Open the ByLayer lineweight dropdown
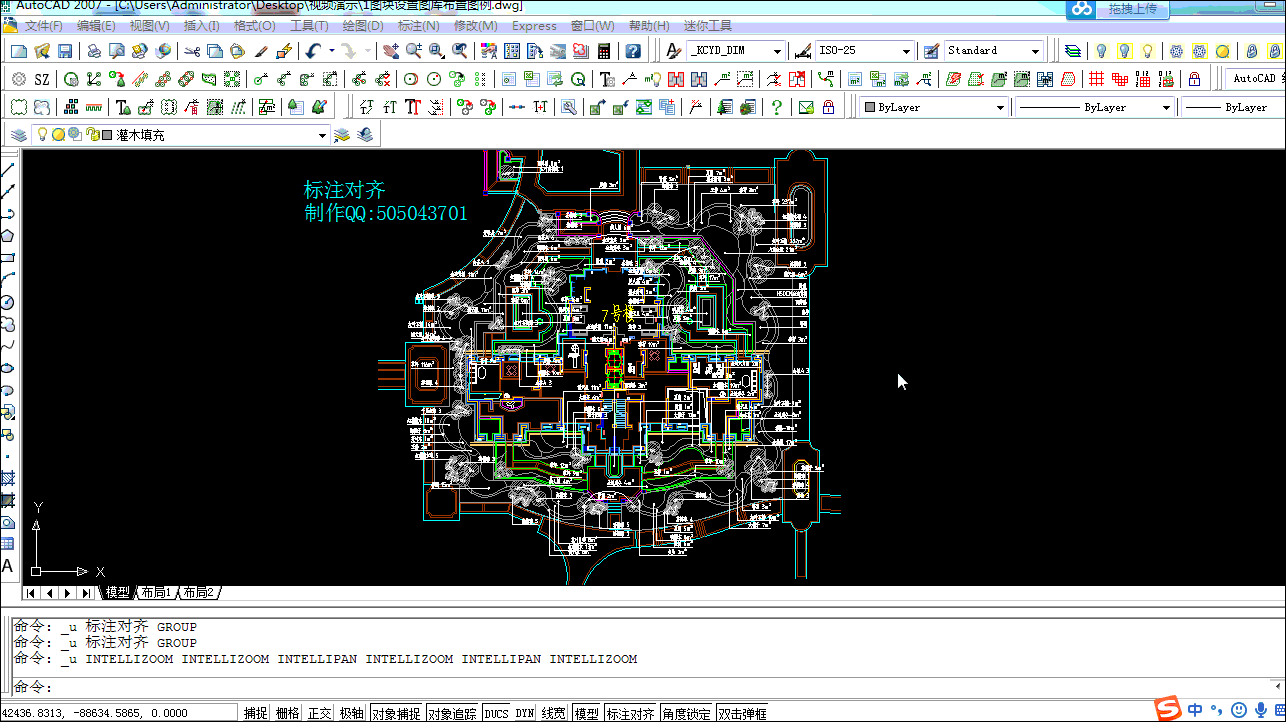The width and height of the screenshot is (1286, 722). click(x=1233, y=107)
